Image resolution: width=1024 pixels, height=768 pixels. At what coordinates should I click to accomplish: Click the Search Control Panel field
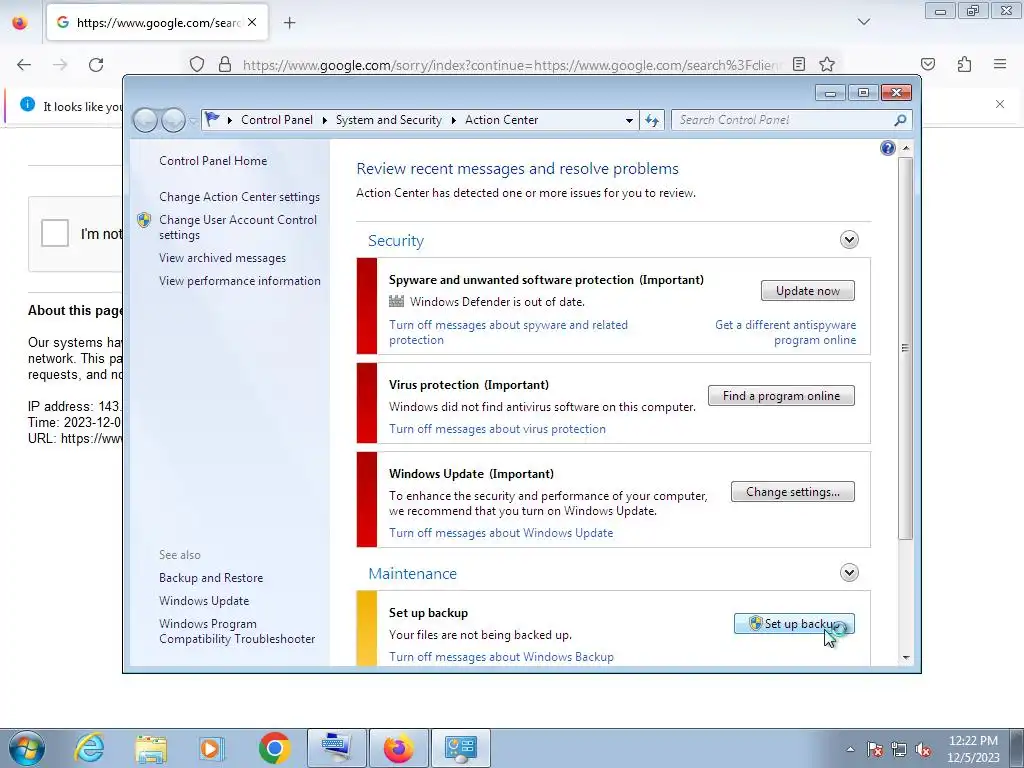784,120
